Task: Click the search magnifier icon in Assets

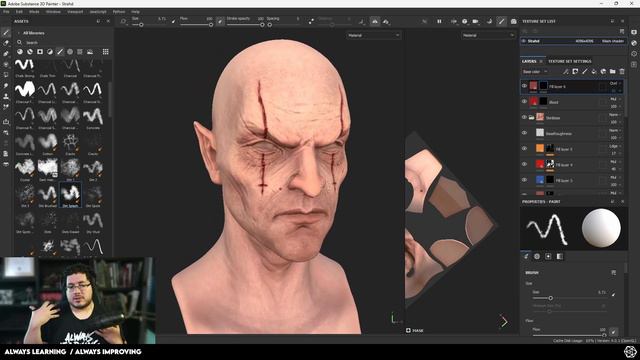Action: pyautogui.click(x=19, y=42)
